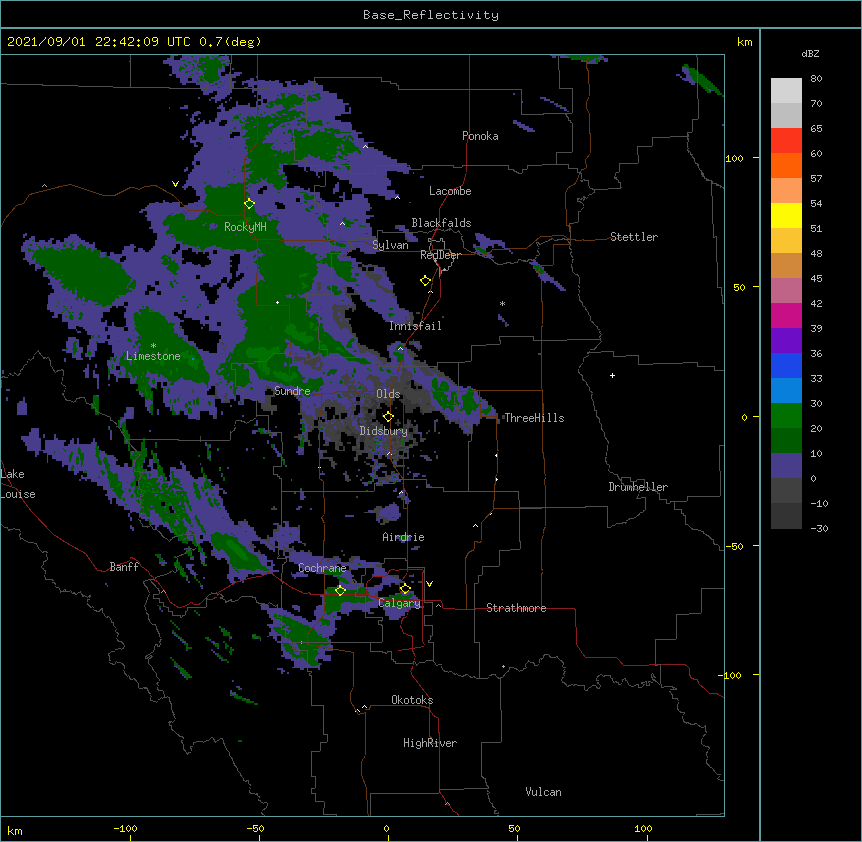Select the -30 value in the dBZ legend

click(819, 528)
